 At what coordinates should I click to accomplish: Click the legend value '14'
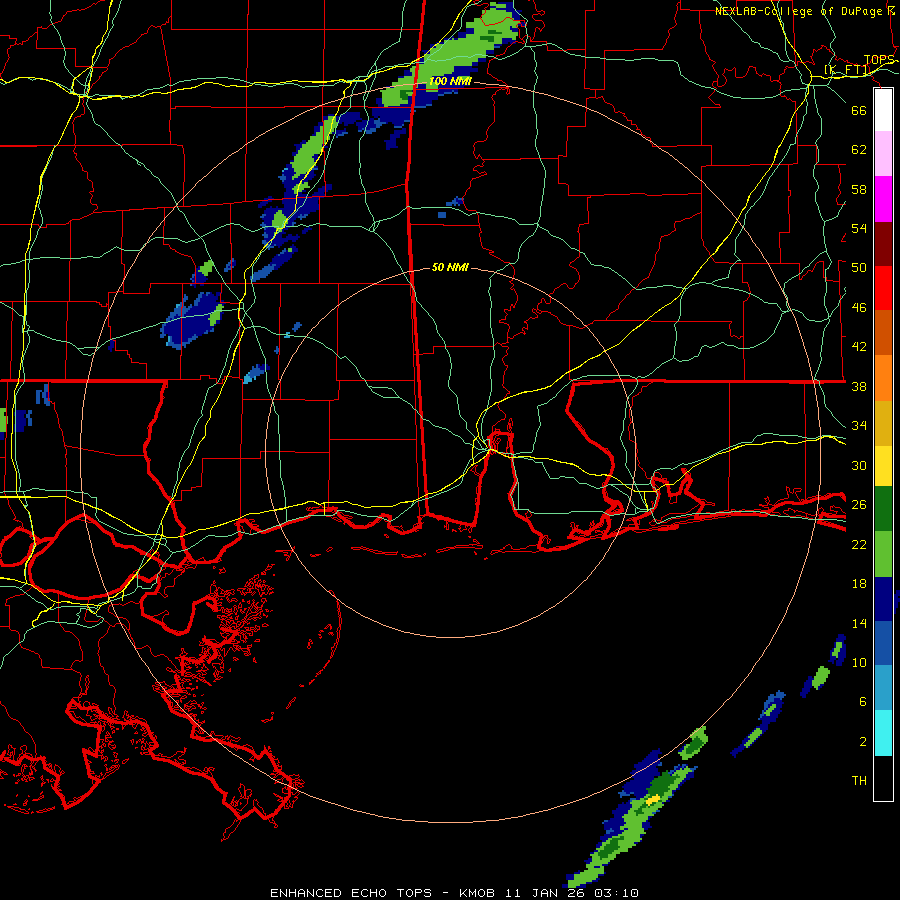[859, 623]
